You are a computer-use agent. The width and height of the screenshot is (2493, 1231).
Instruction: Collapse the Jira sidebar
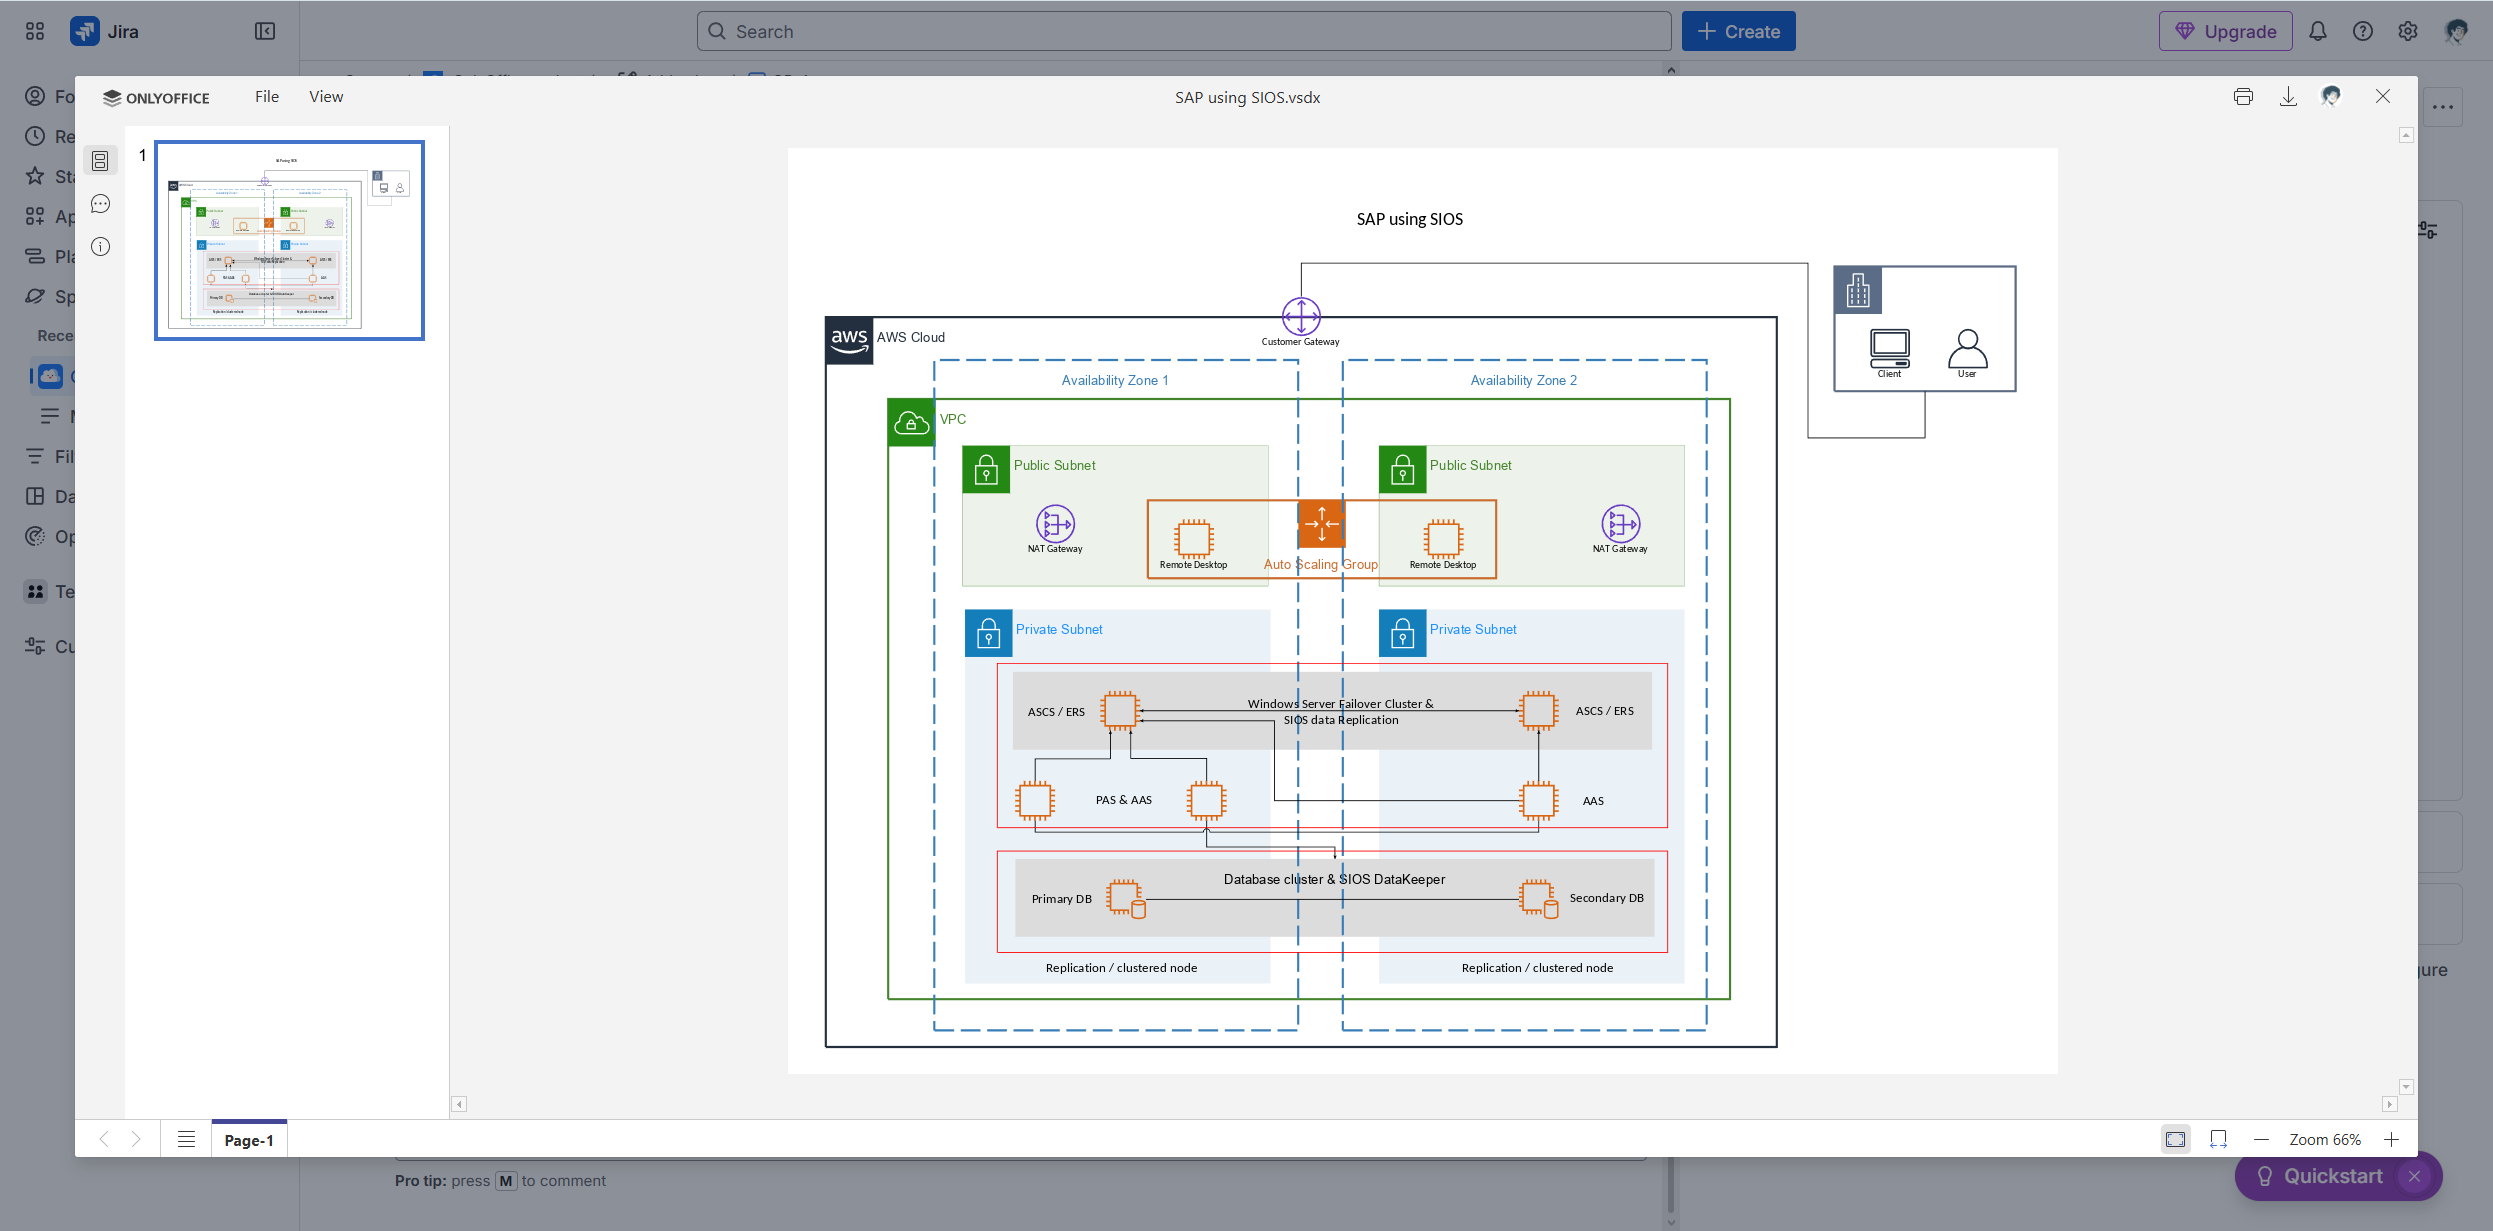click(264, 31)
